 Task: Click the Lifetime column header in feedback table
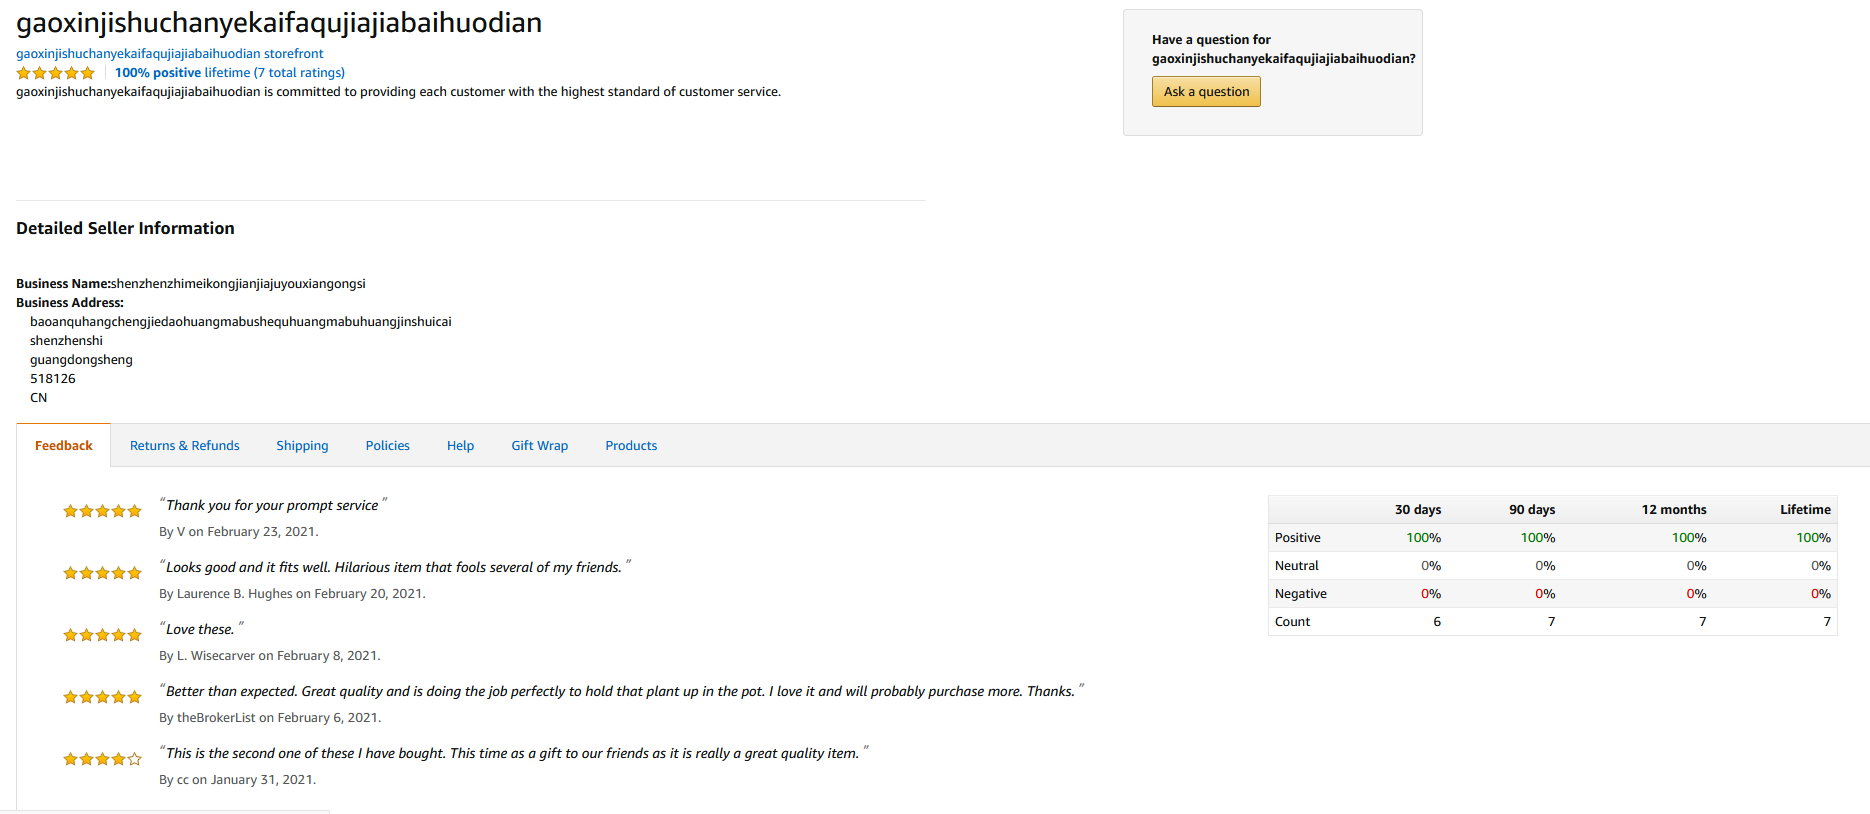pos(1804,510)
